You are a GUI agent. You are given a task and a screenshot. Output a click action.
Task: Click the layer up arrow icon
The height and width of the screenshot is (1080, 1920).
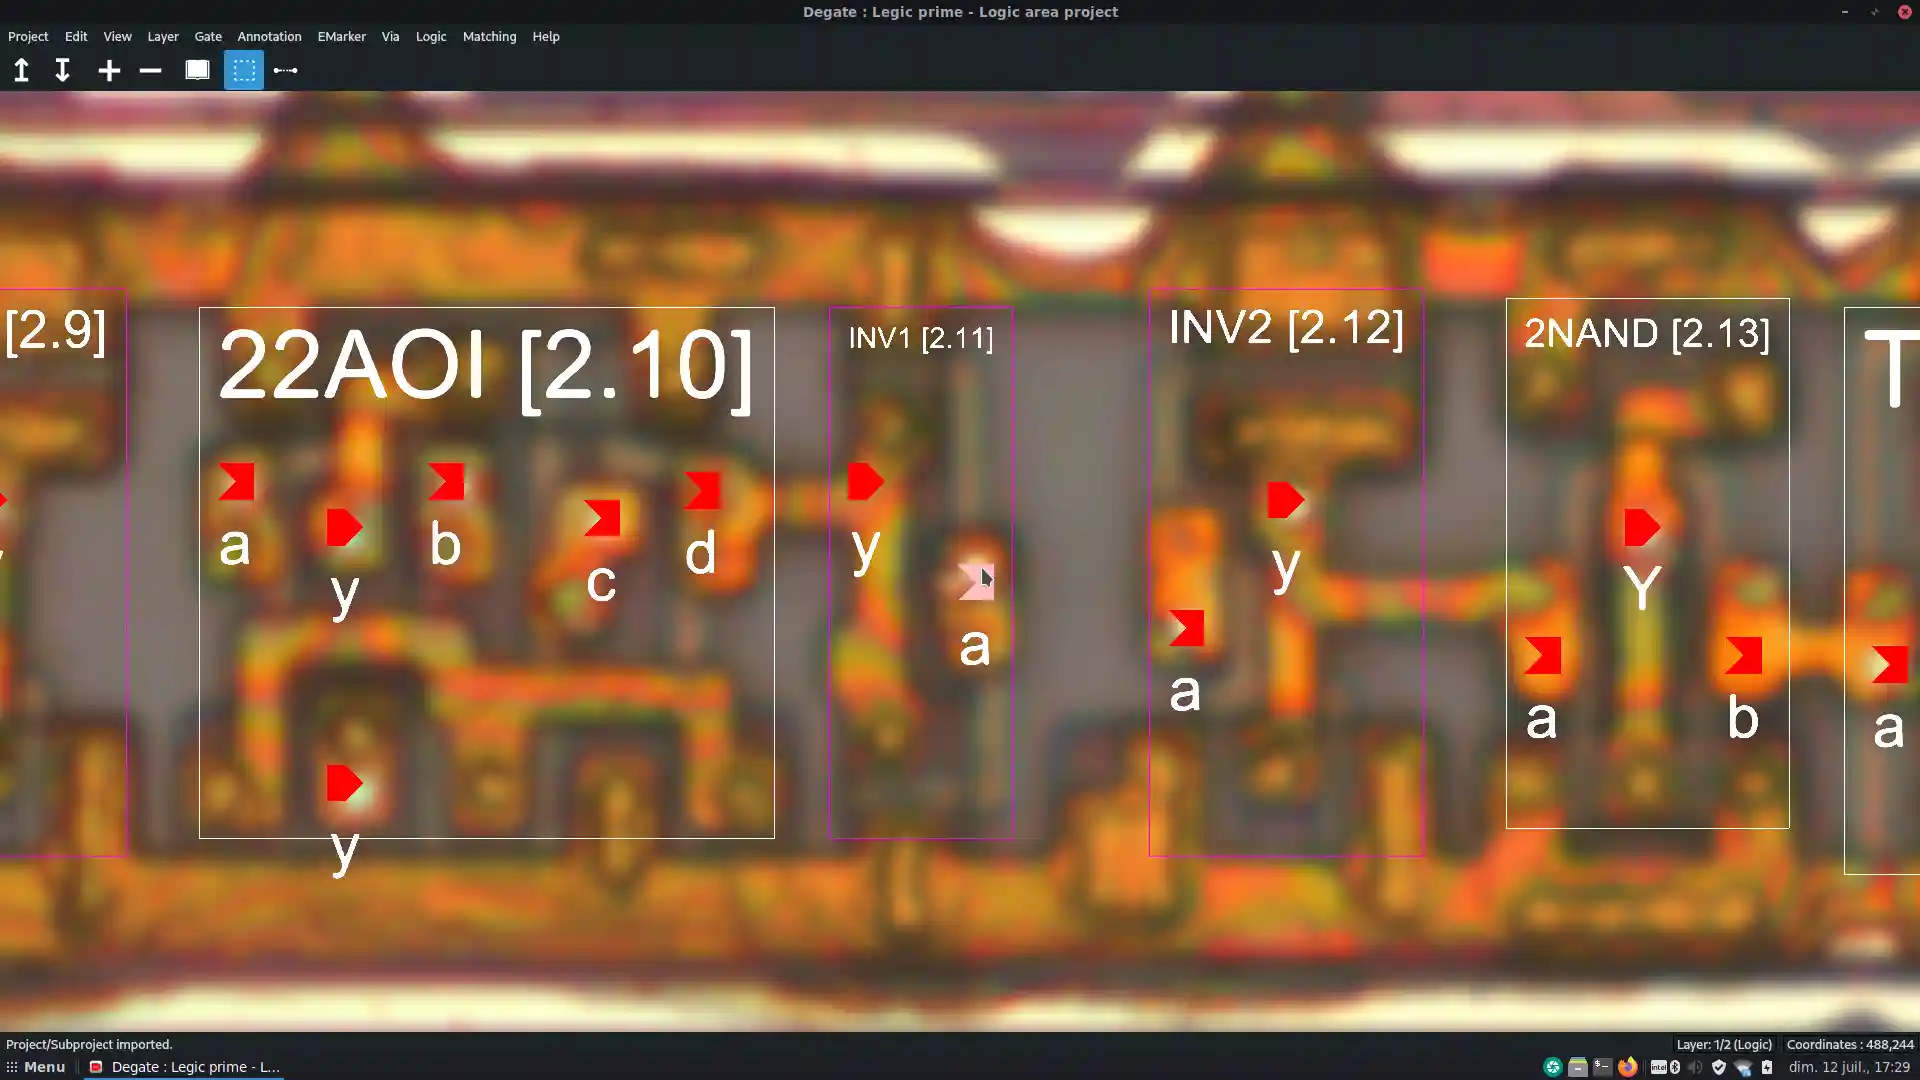pyautogui.click(x=21, y=70)
